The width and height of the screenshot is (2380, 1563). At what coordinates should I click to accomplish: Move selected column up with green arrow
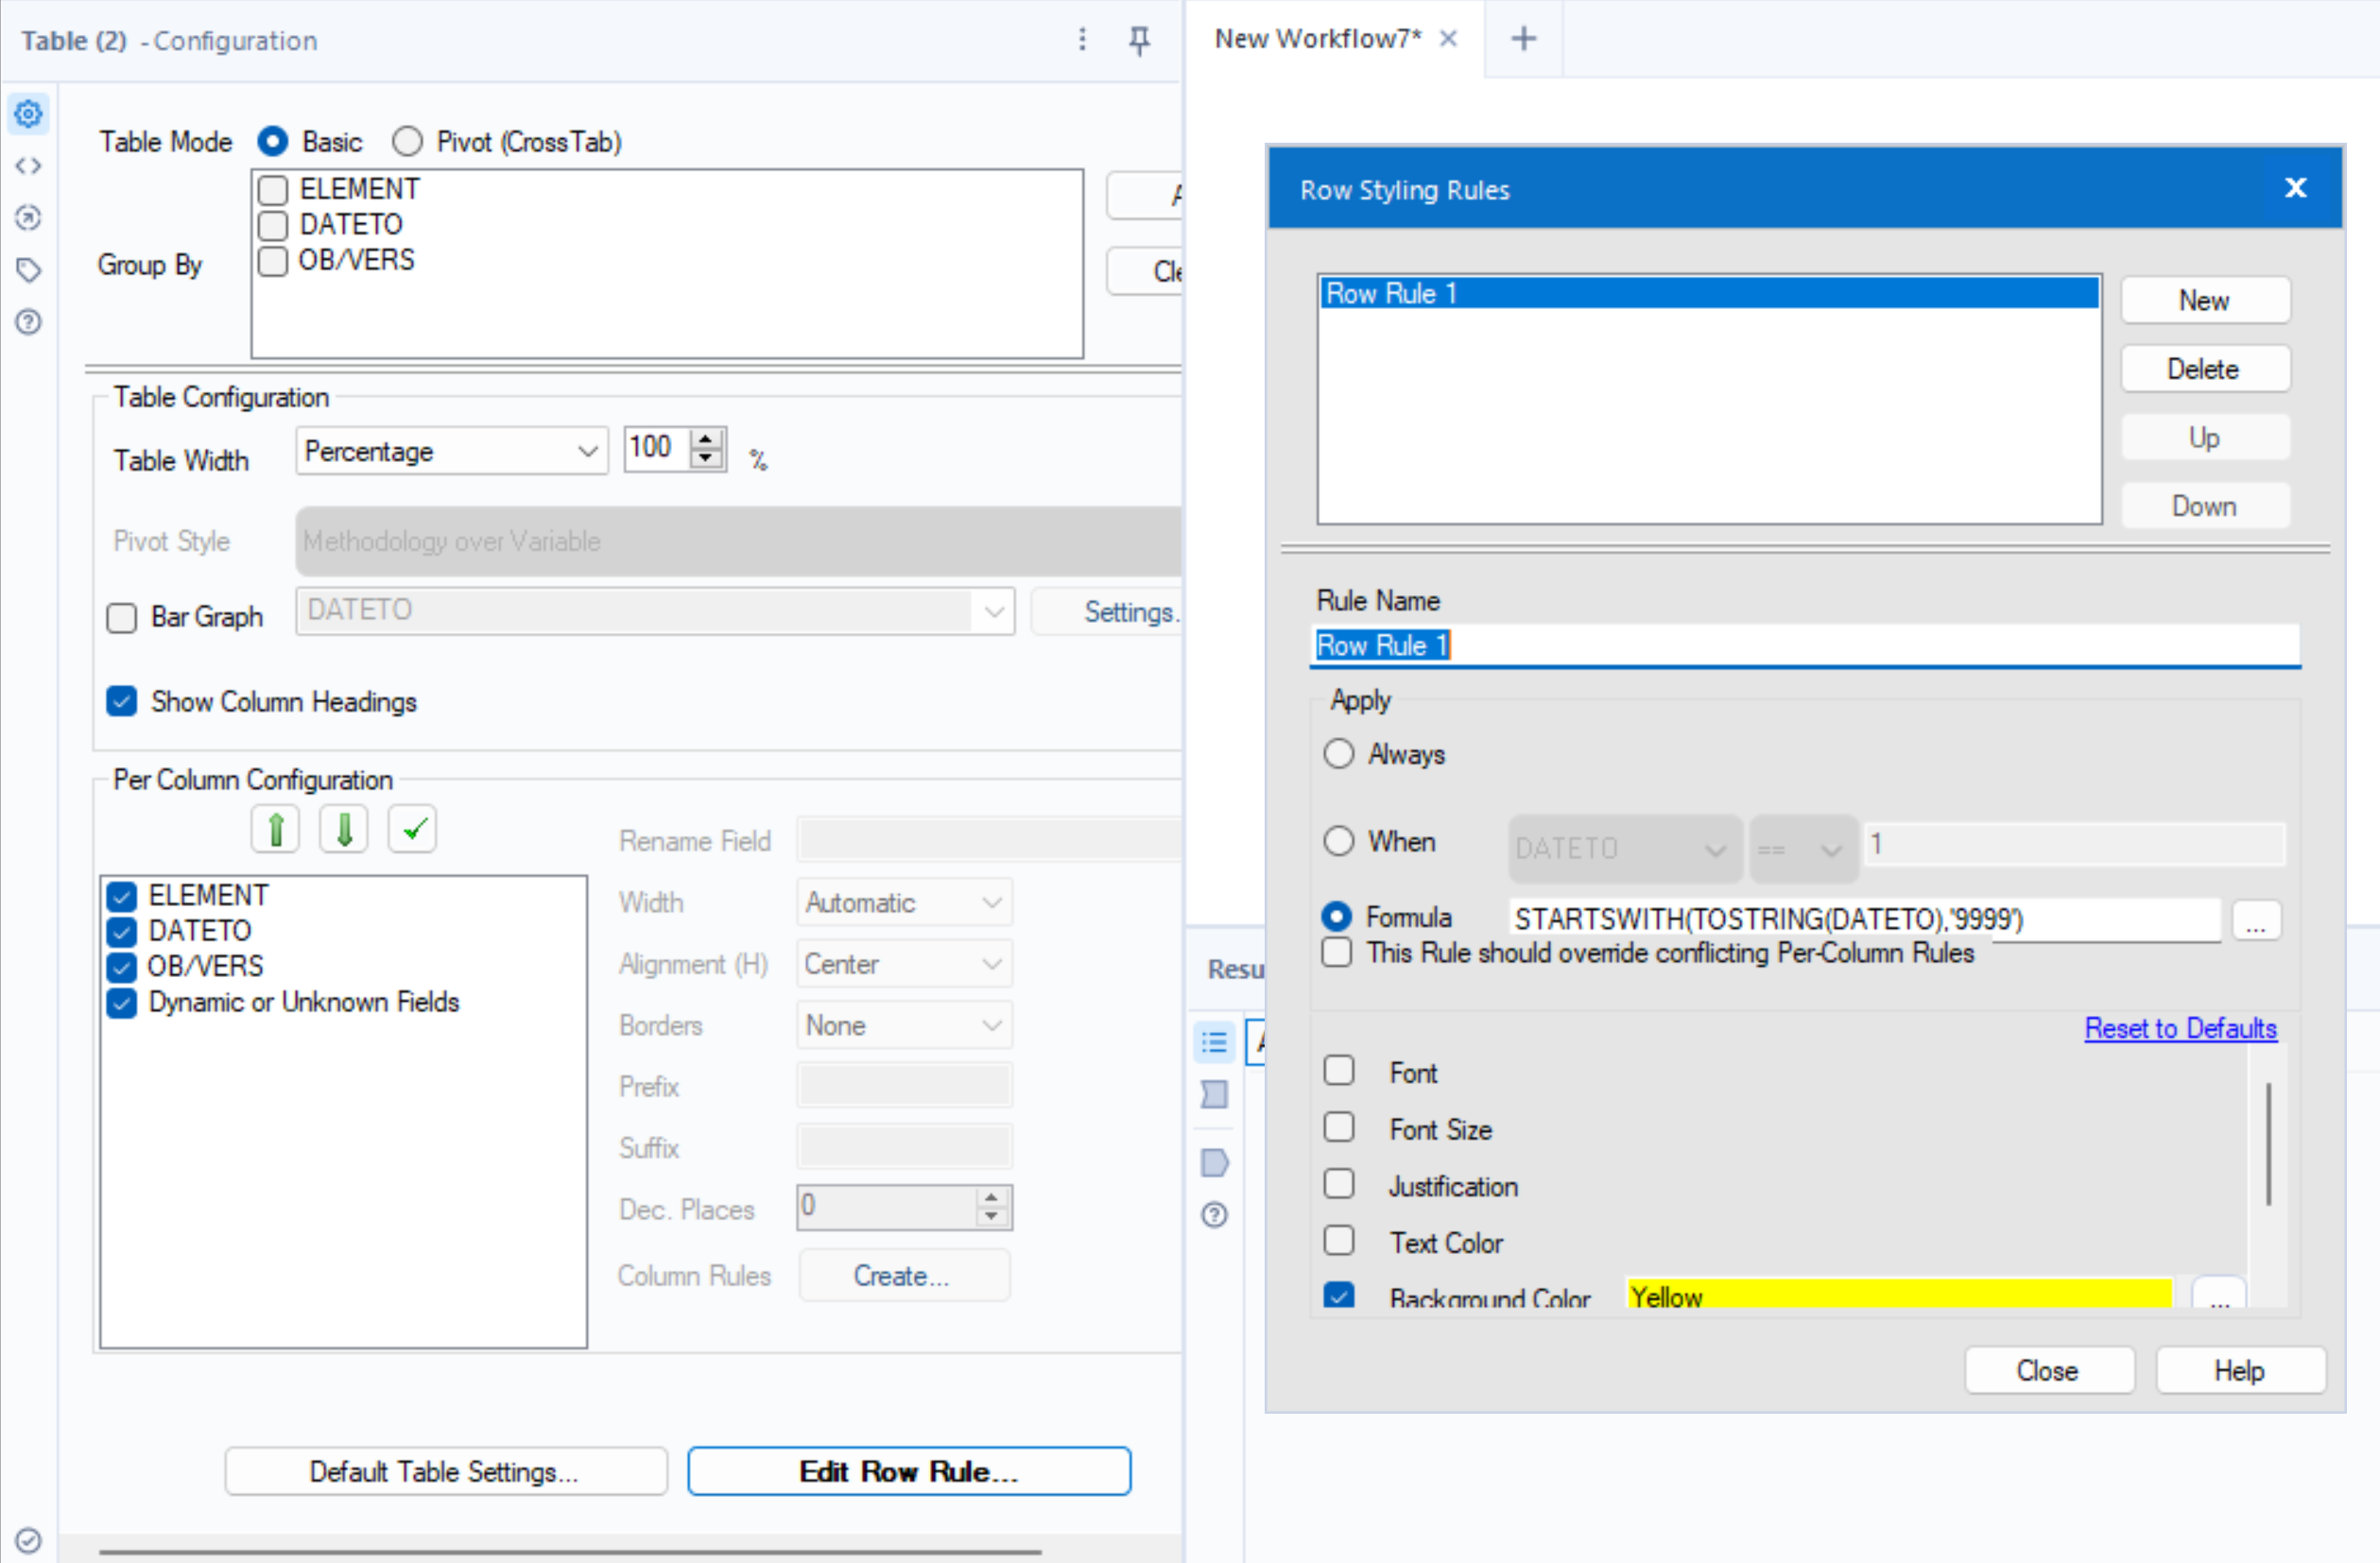275,828
